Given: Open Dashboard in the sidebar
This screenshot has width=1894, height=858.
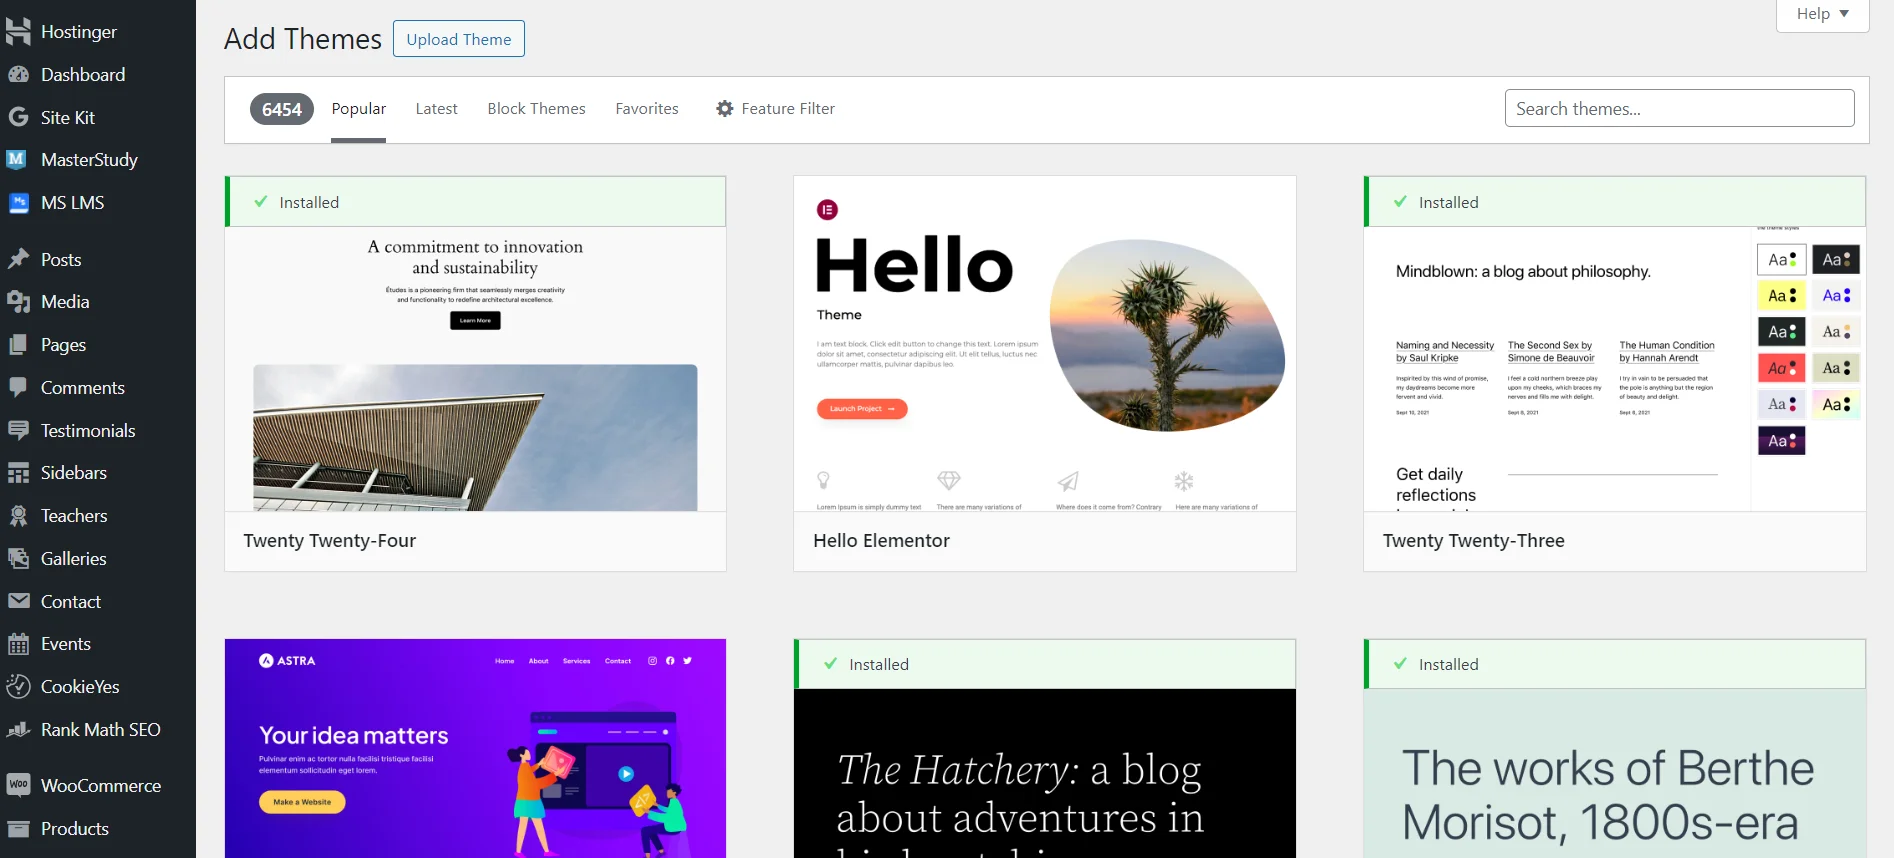Looking at the screenshot, I should [x=83, y=75].
